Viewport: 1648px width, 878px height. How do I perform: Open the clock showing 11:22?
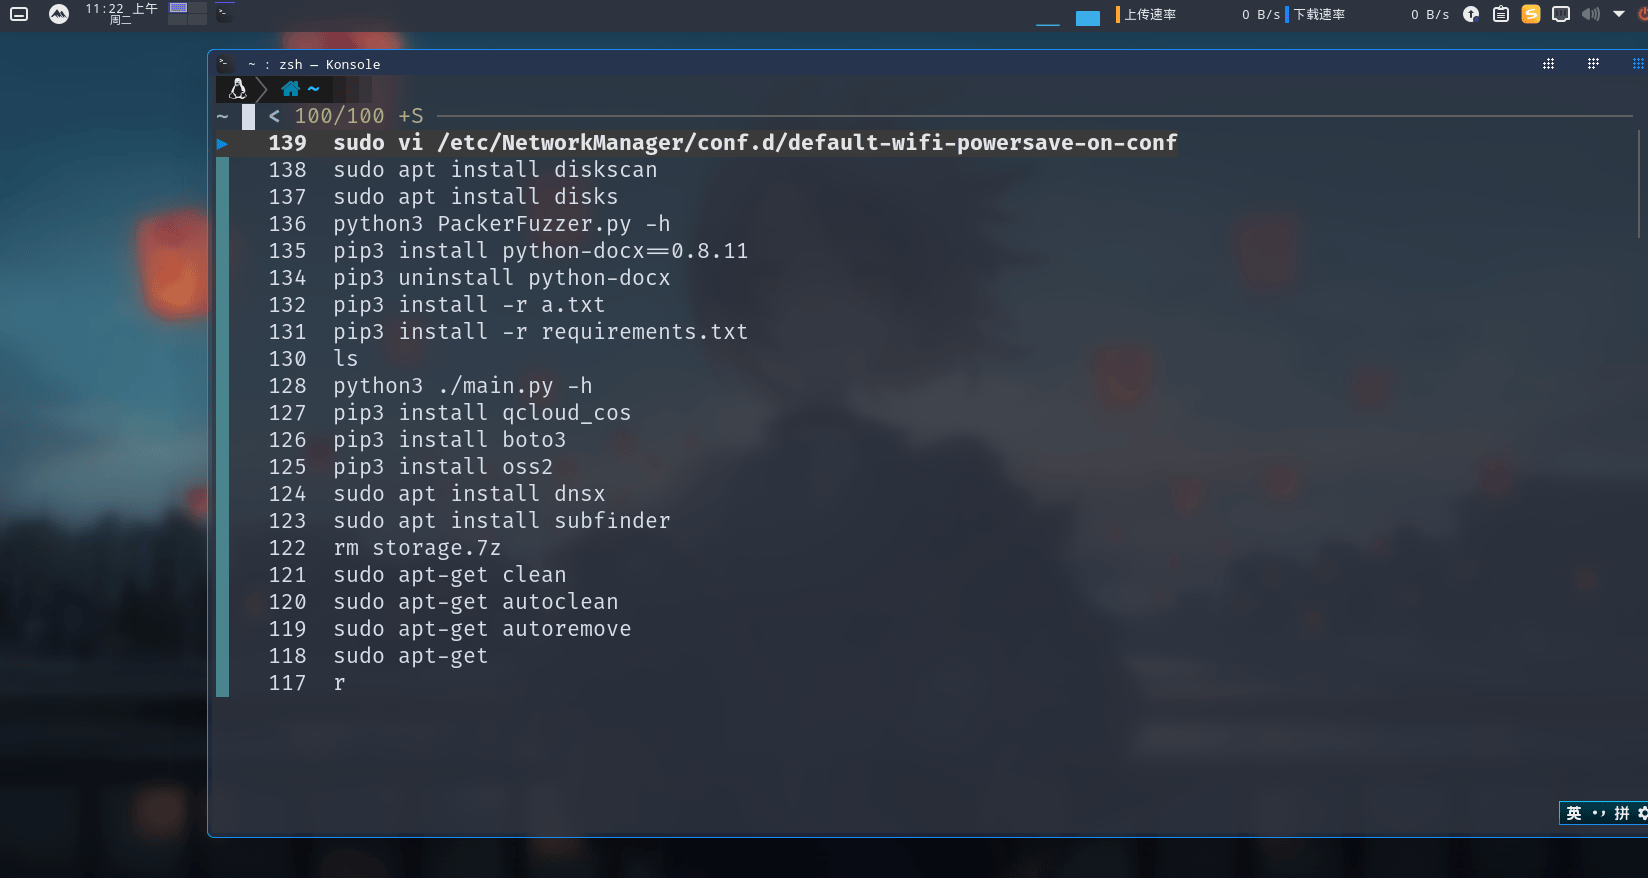[x=120, y=13]
